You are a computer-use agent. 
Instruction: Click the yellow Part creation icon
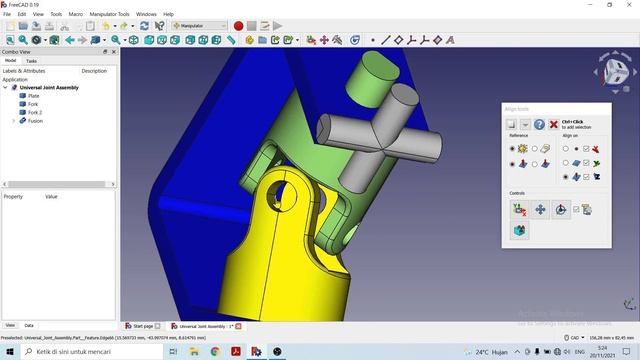(249, 40)
